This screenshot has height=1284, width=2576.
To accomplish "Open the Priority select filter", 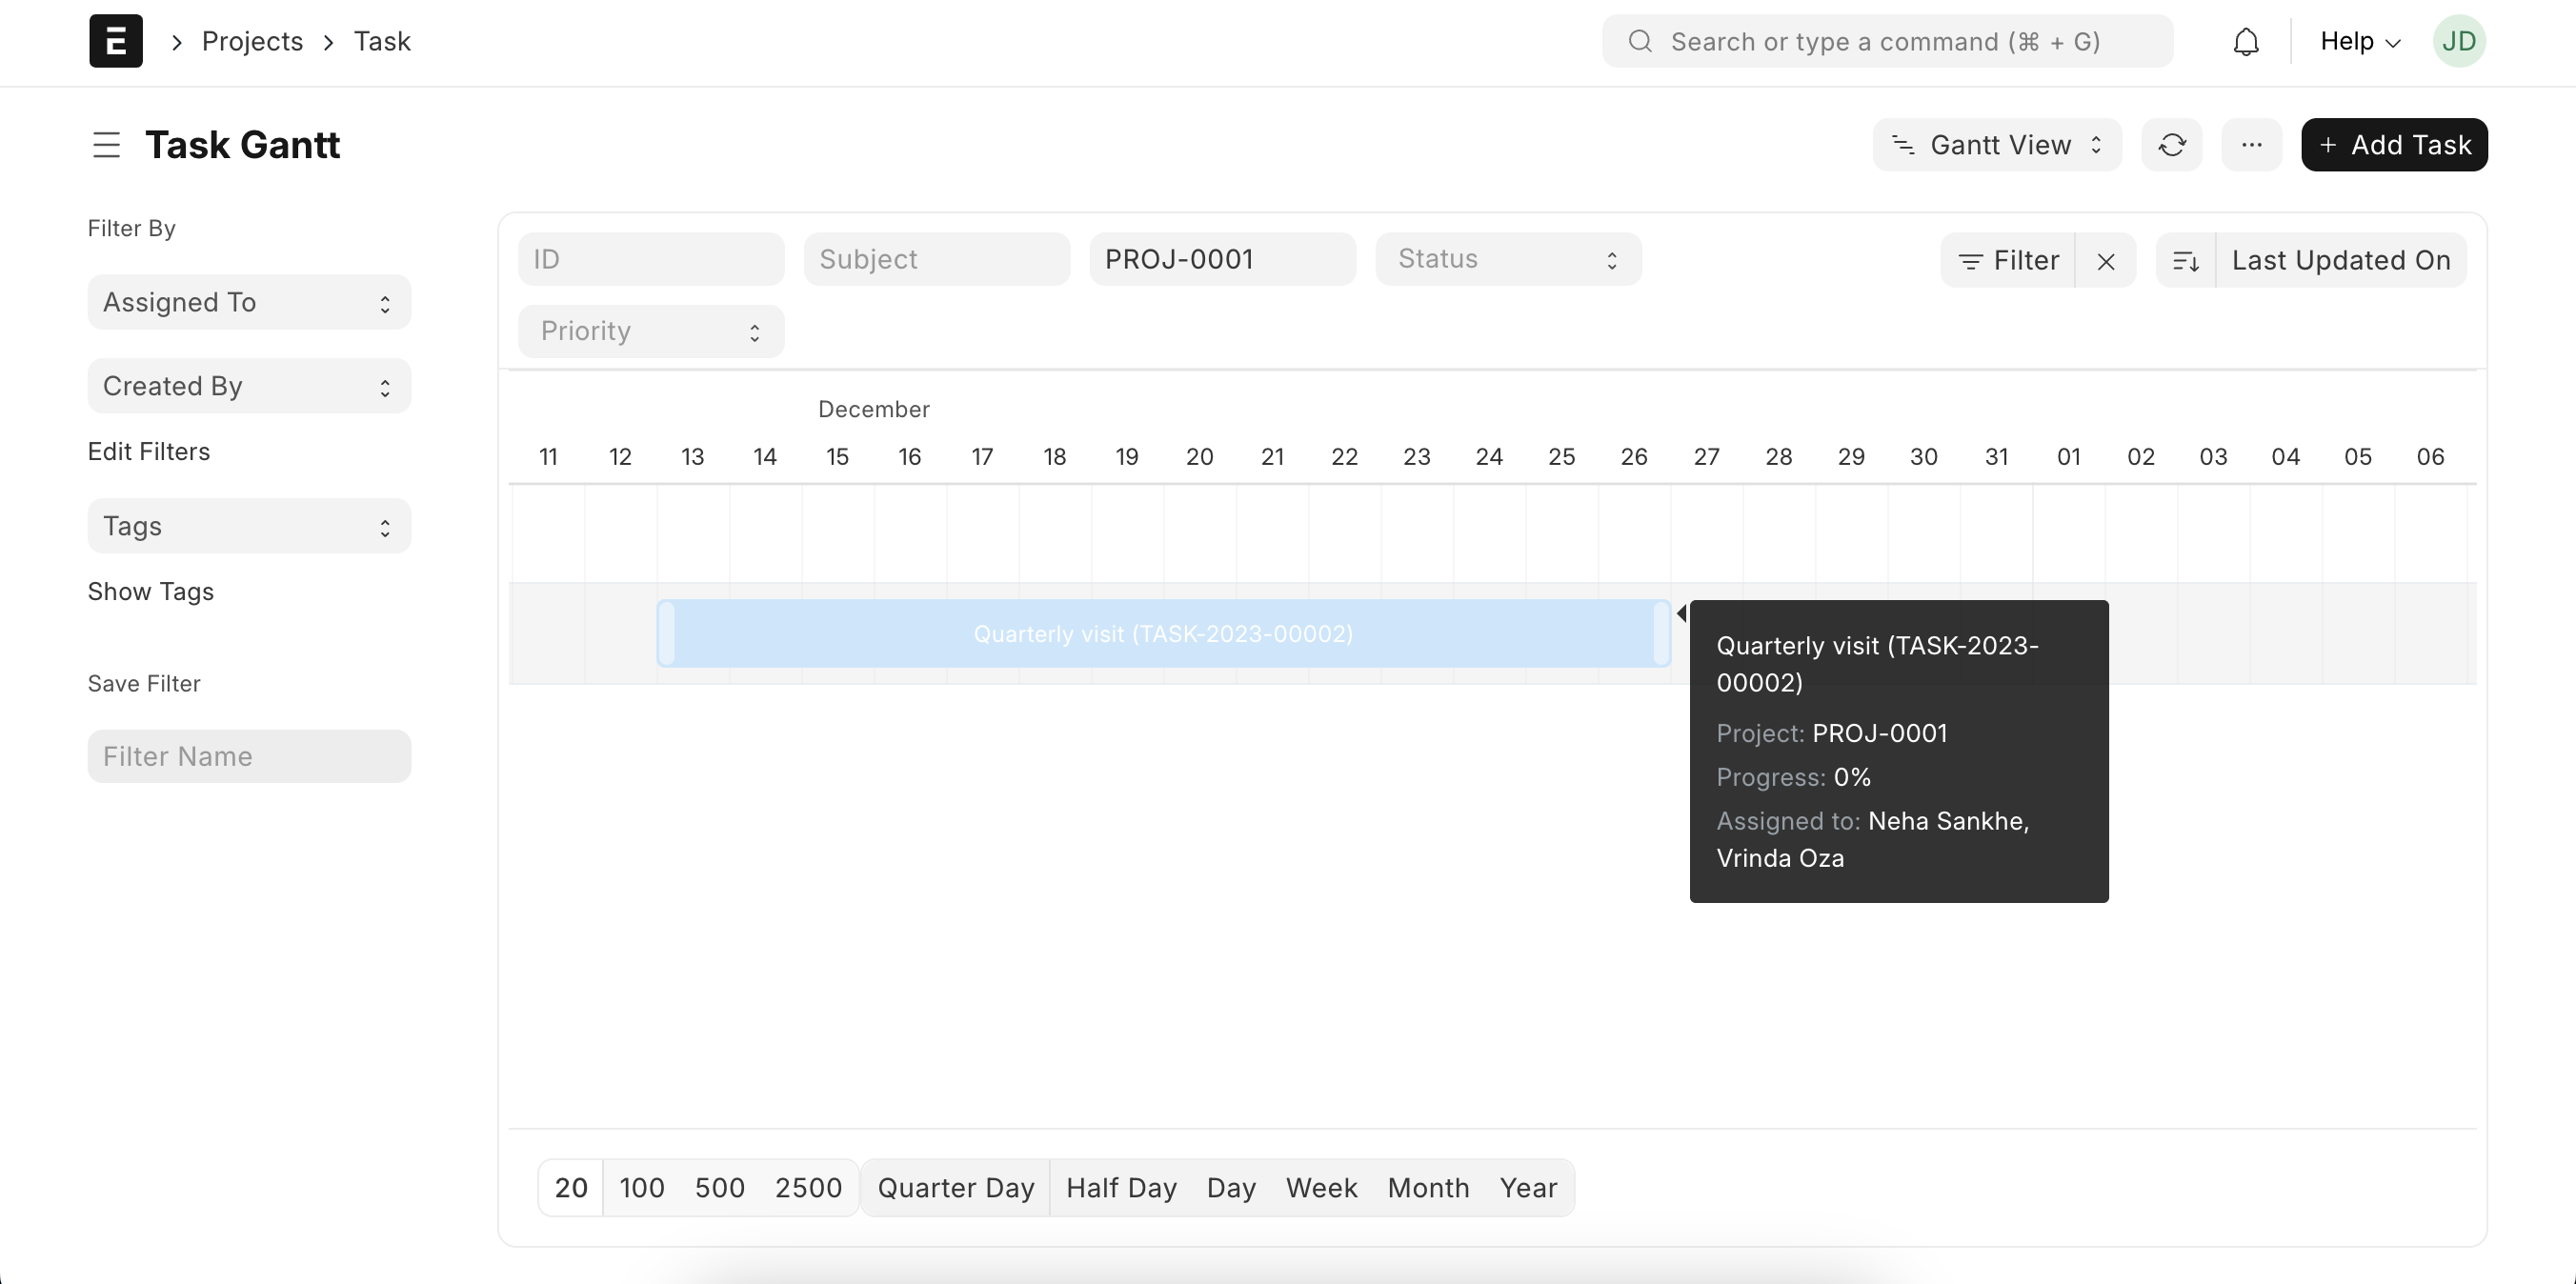I will click(x=651, y=331).
